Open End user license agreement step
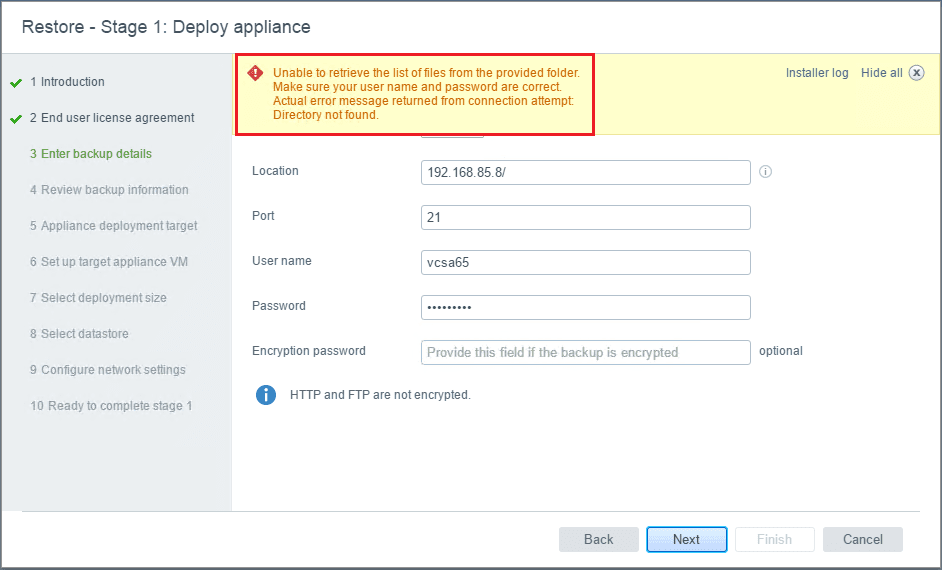Viewport: 942px width, 570px height. point(112,118)
